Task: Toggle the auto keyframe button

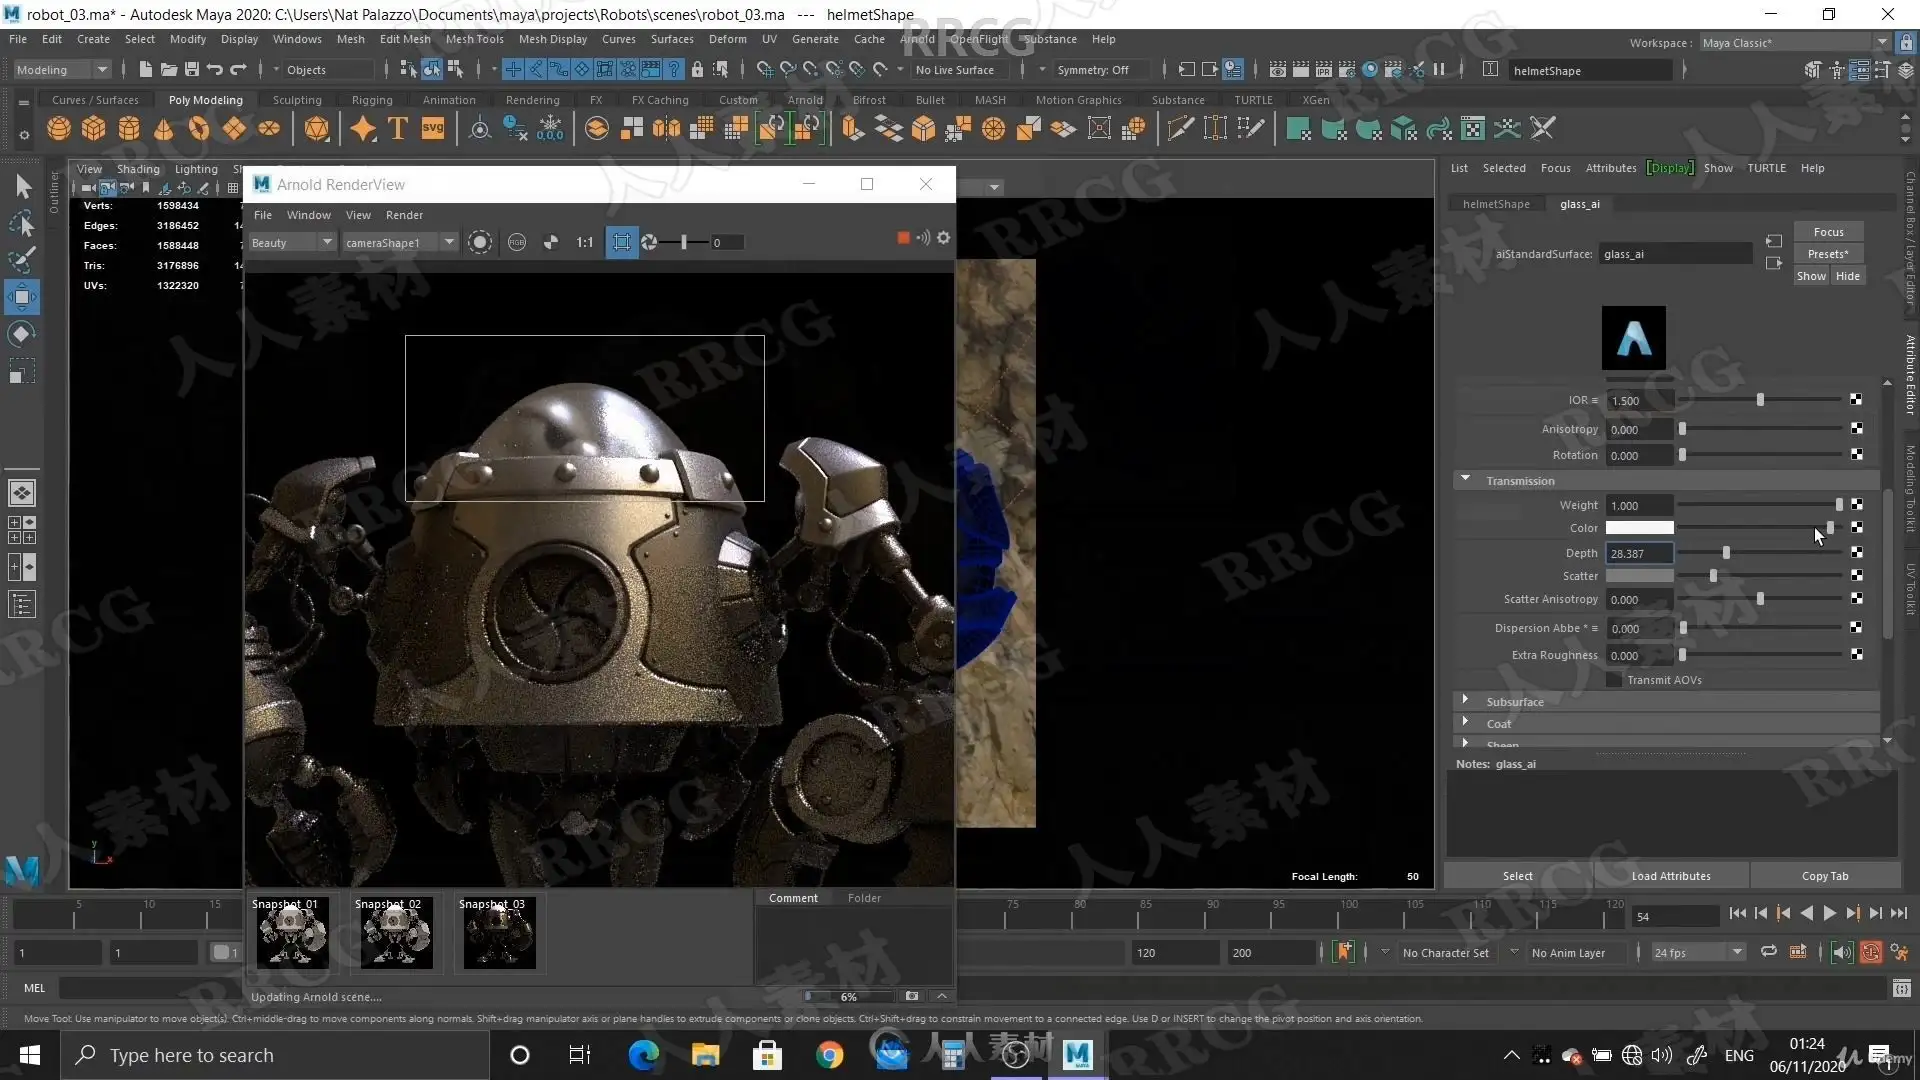Action: [x=1870, y=952]
